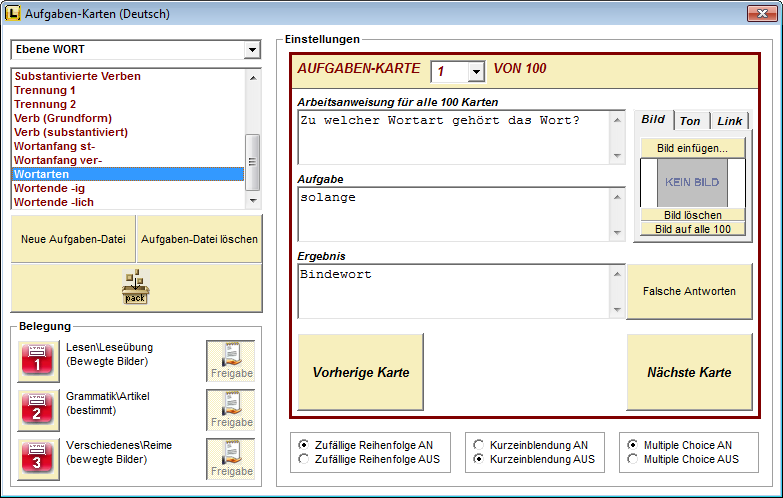Click the Falsche Antworten button

tap(689, 291)
